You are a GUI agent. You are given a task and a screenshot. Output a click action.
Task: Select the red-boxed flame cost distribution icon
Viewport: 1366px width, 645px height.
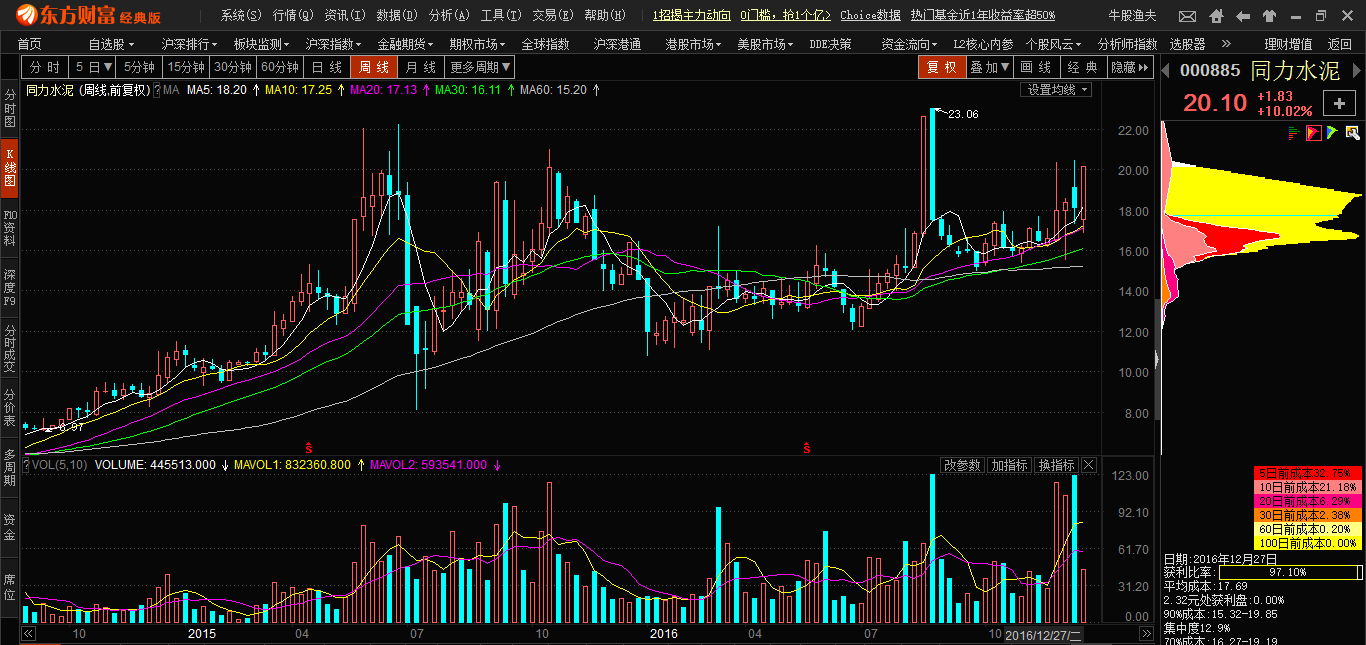pyautogui.click(x=1313, y=132)
